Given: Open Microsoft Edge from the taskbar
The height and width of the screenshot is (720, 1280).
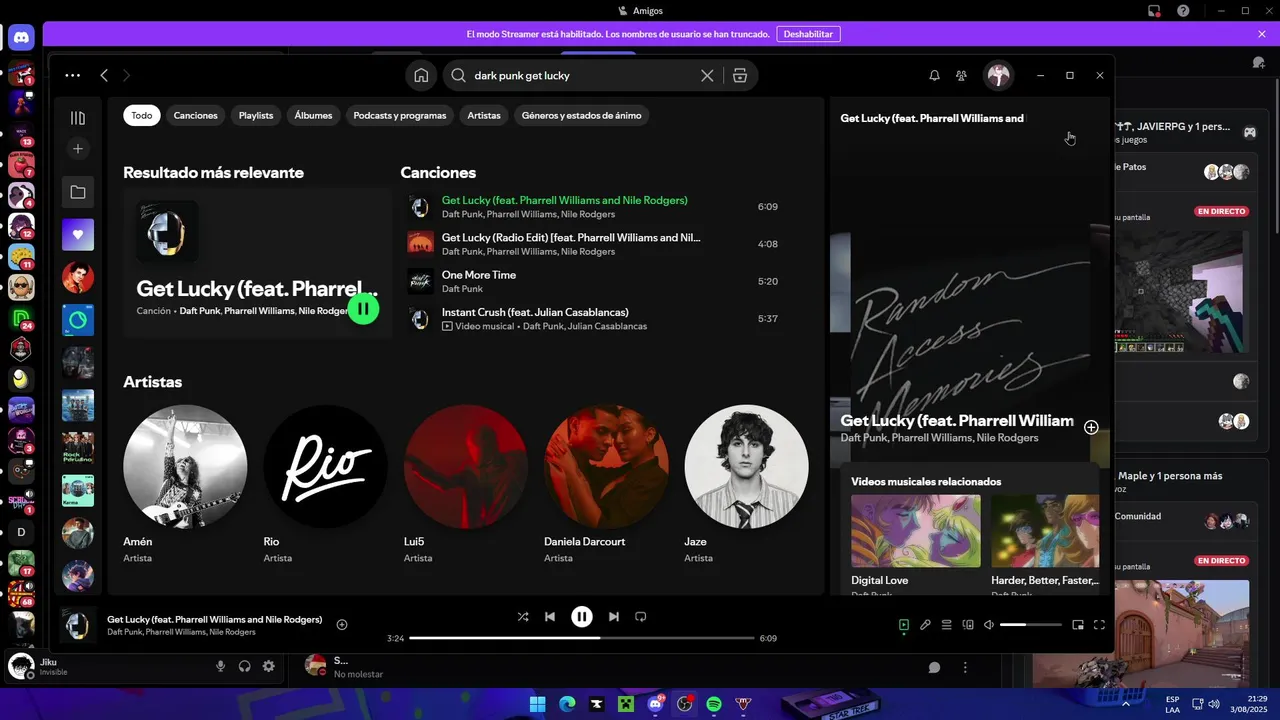Looking at the screenshot, I should [x=567, y=704].
